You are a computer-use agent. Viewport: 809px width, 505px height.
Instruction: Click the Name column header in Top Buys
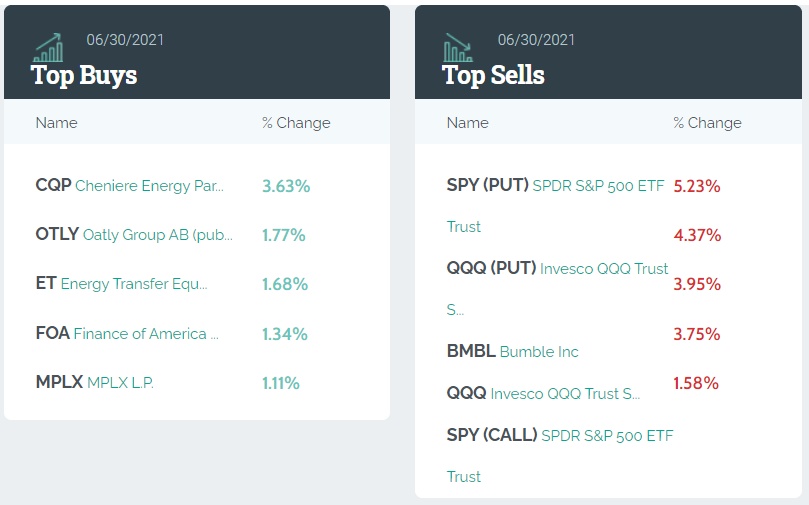[x=56, y=123]
